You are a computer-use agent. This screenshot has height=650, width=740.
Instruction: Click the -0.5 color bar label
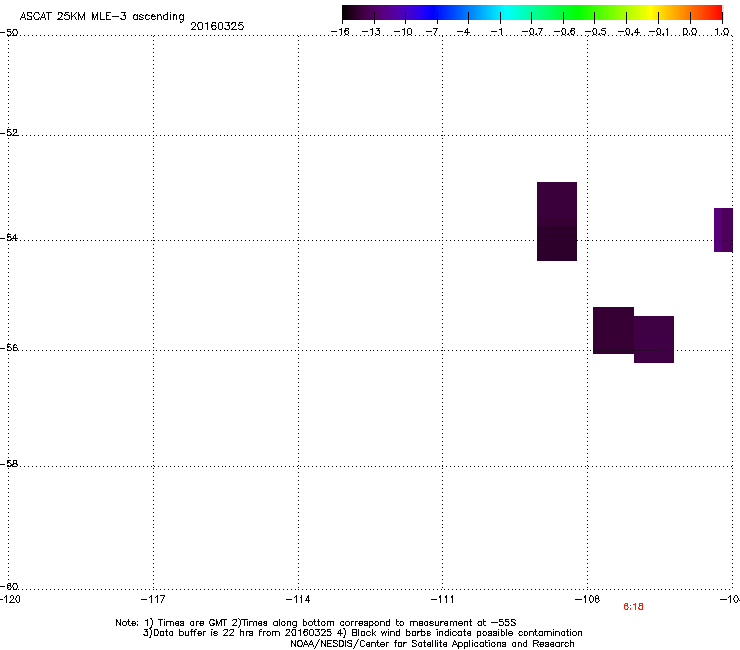click(595, 32)
